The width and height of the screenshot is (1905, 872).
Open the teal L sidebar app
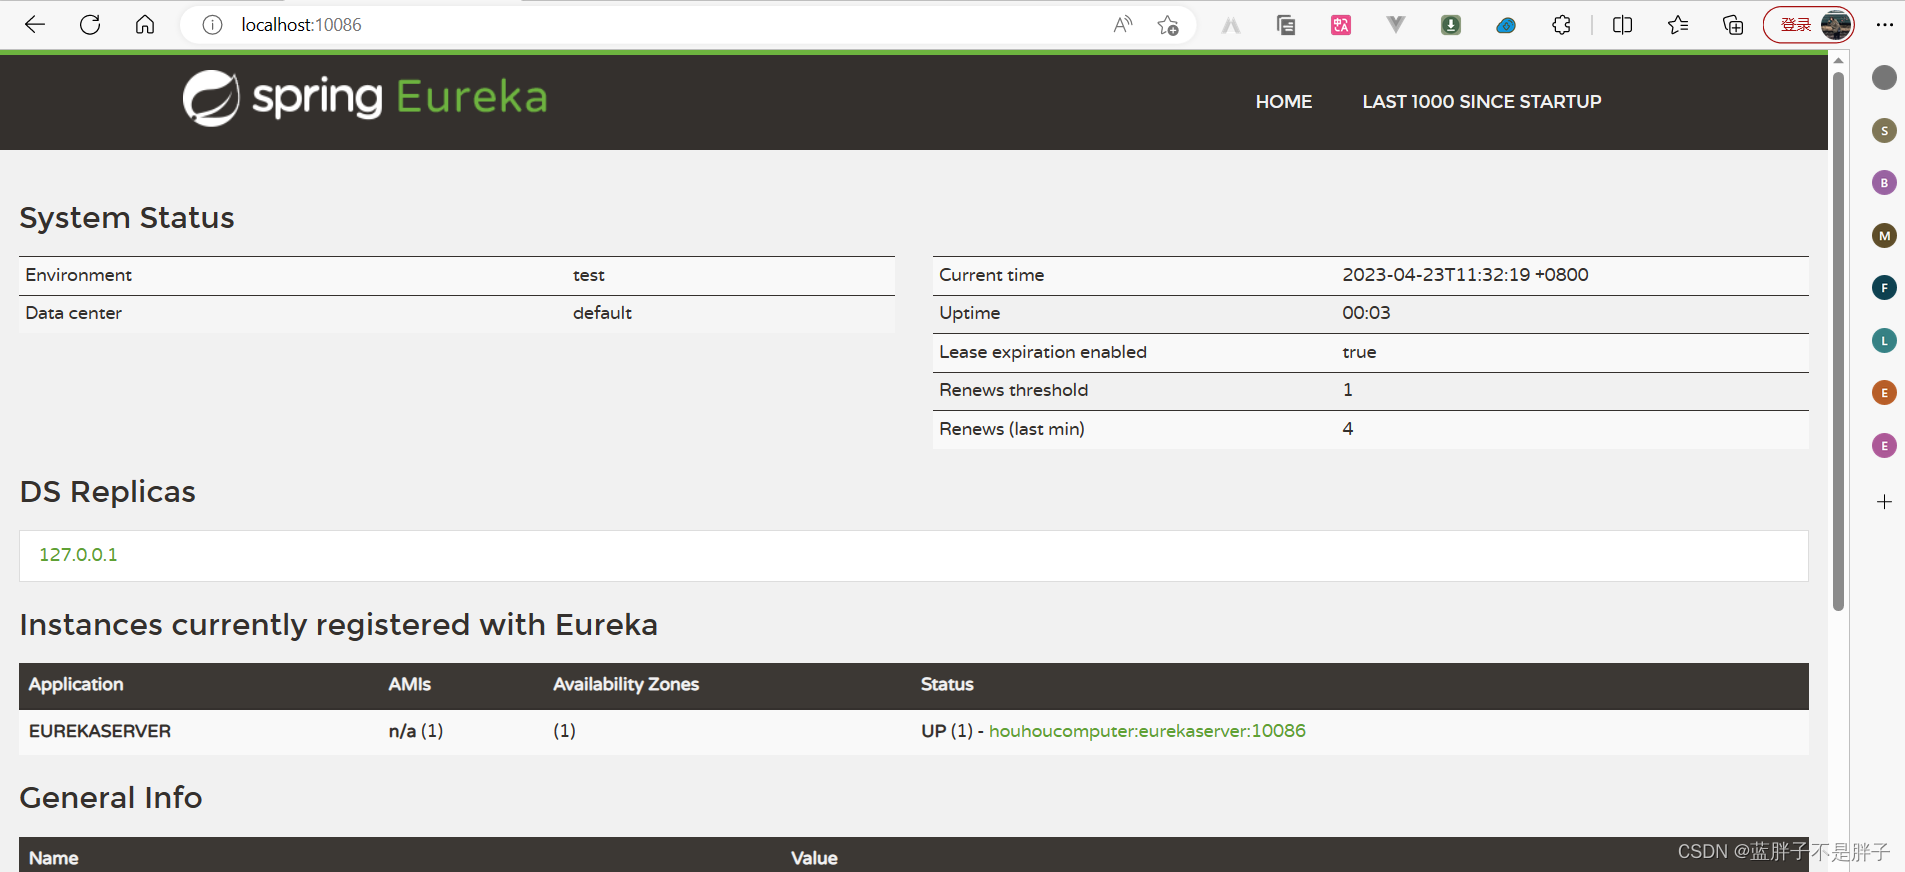coord(1884,341)
